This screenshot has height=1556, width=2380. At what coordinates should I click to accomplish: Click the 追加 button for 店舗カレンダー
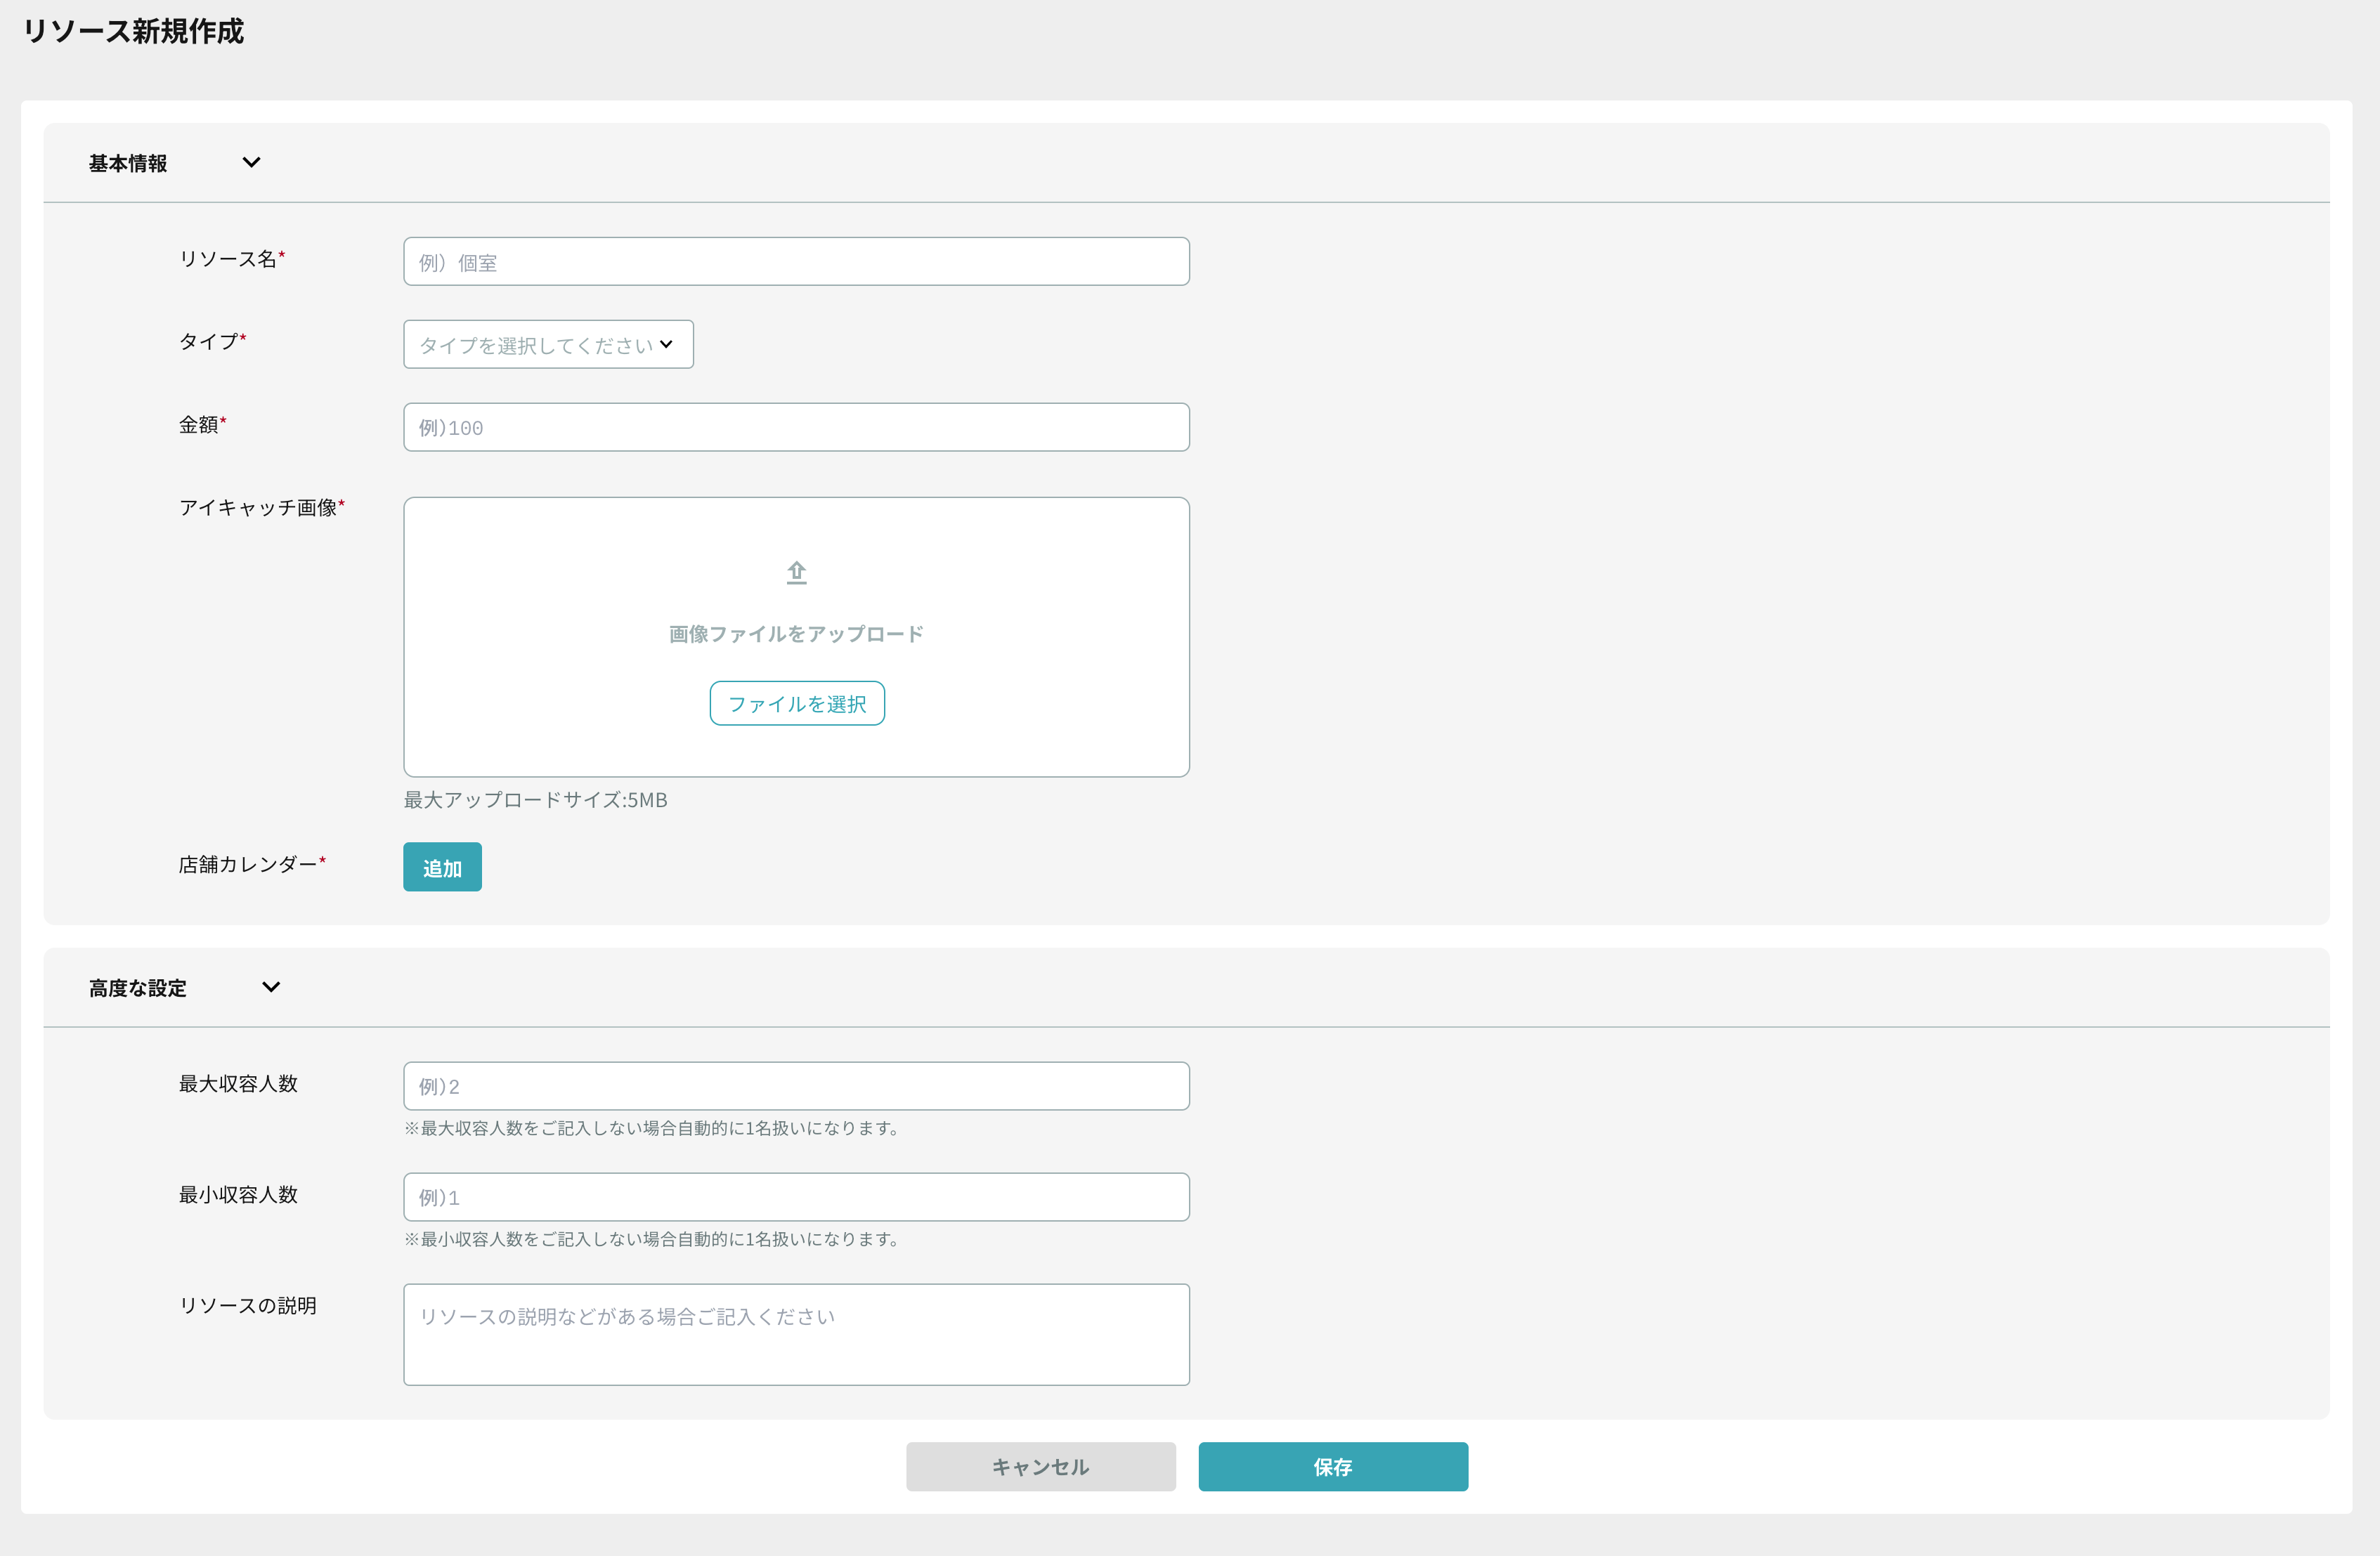[x=442, y=867]
